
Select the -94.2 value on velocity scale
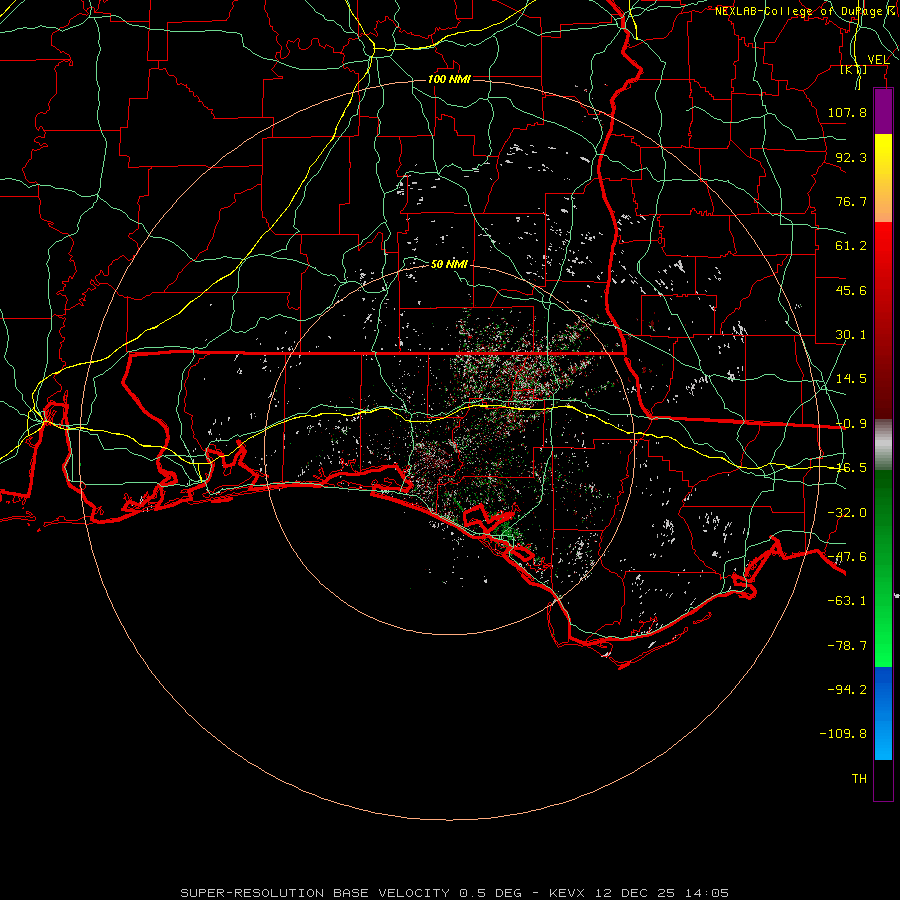tap(847, 690)
